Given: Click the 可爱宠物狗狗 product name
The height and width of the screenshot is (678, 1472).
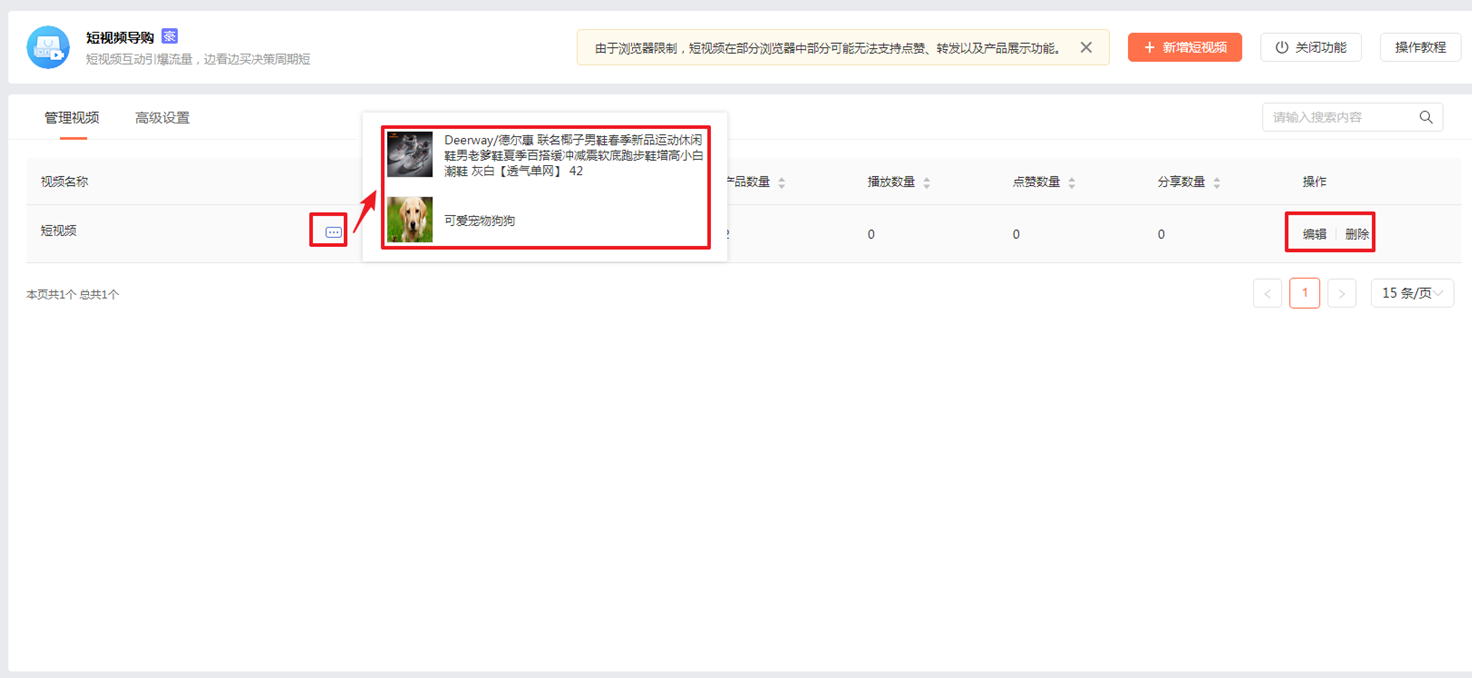Looking at the screenshot, I should coord(479,221).
